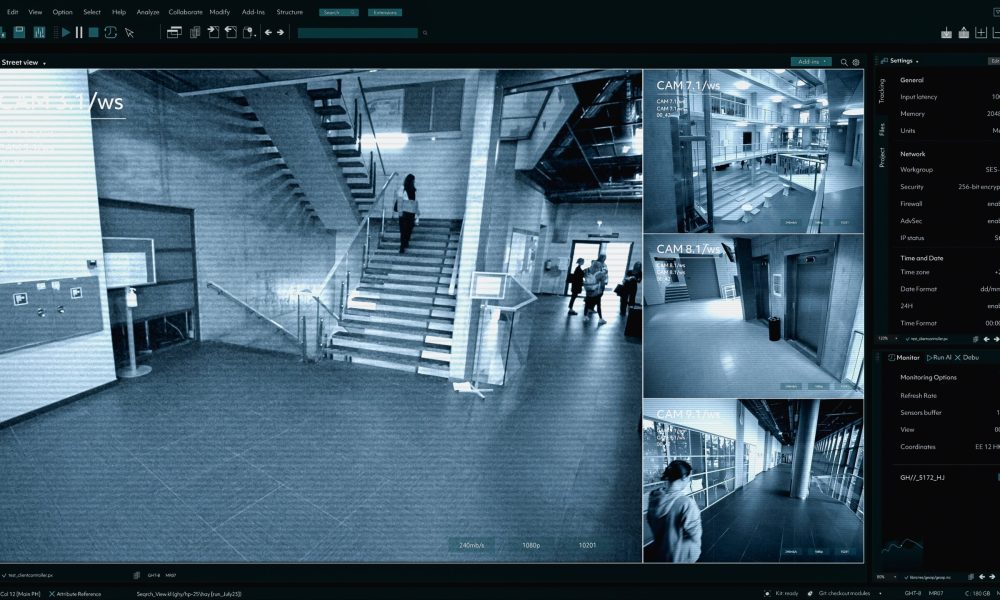Click the Run AI button
Screen dimensions: 1000x600
tap(938, 357)
